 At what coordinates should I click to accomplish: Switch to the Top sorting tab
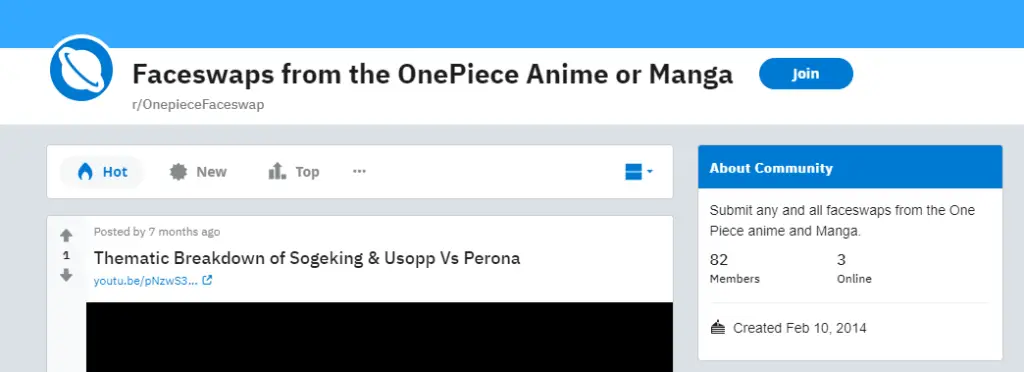pyautogui.click(x=293, y=172)
